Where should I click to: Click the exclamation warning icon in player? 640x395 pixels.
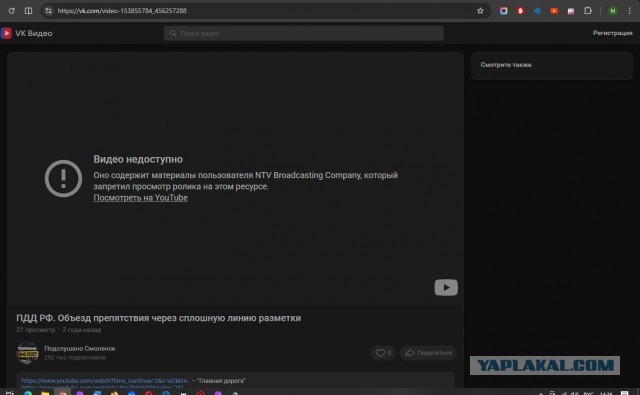(x=63, y=178)
